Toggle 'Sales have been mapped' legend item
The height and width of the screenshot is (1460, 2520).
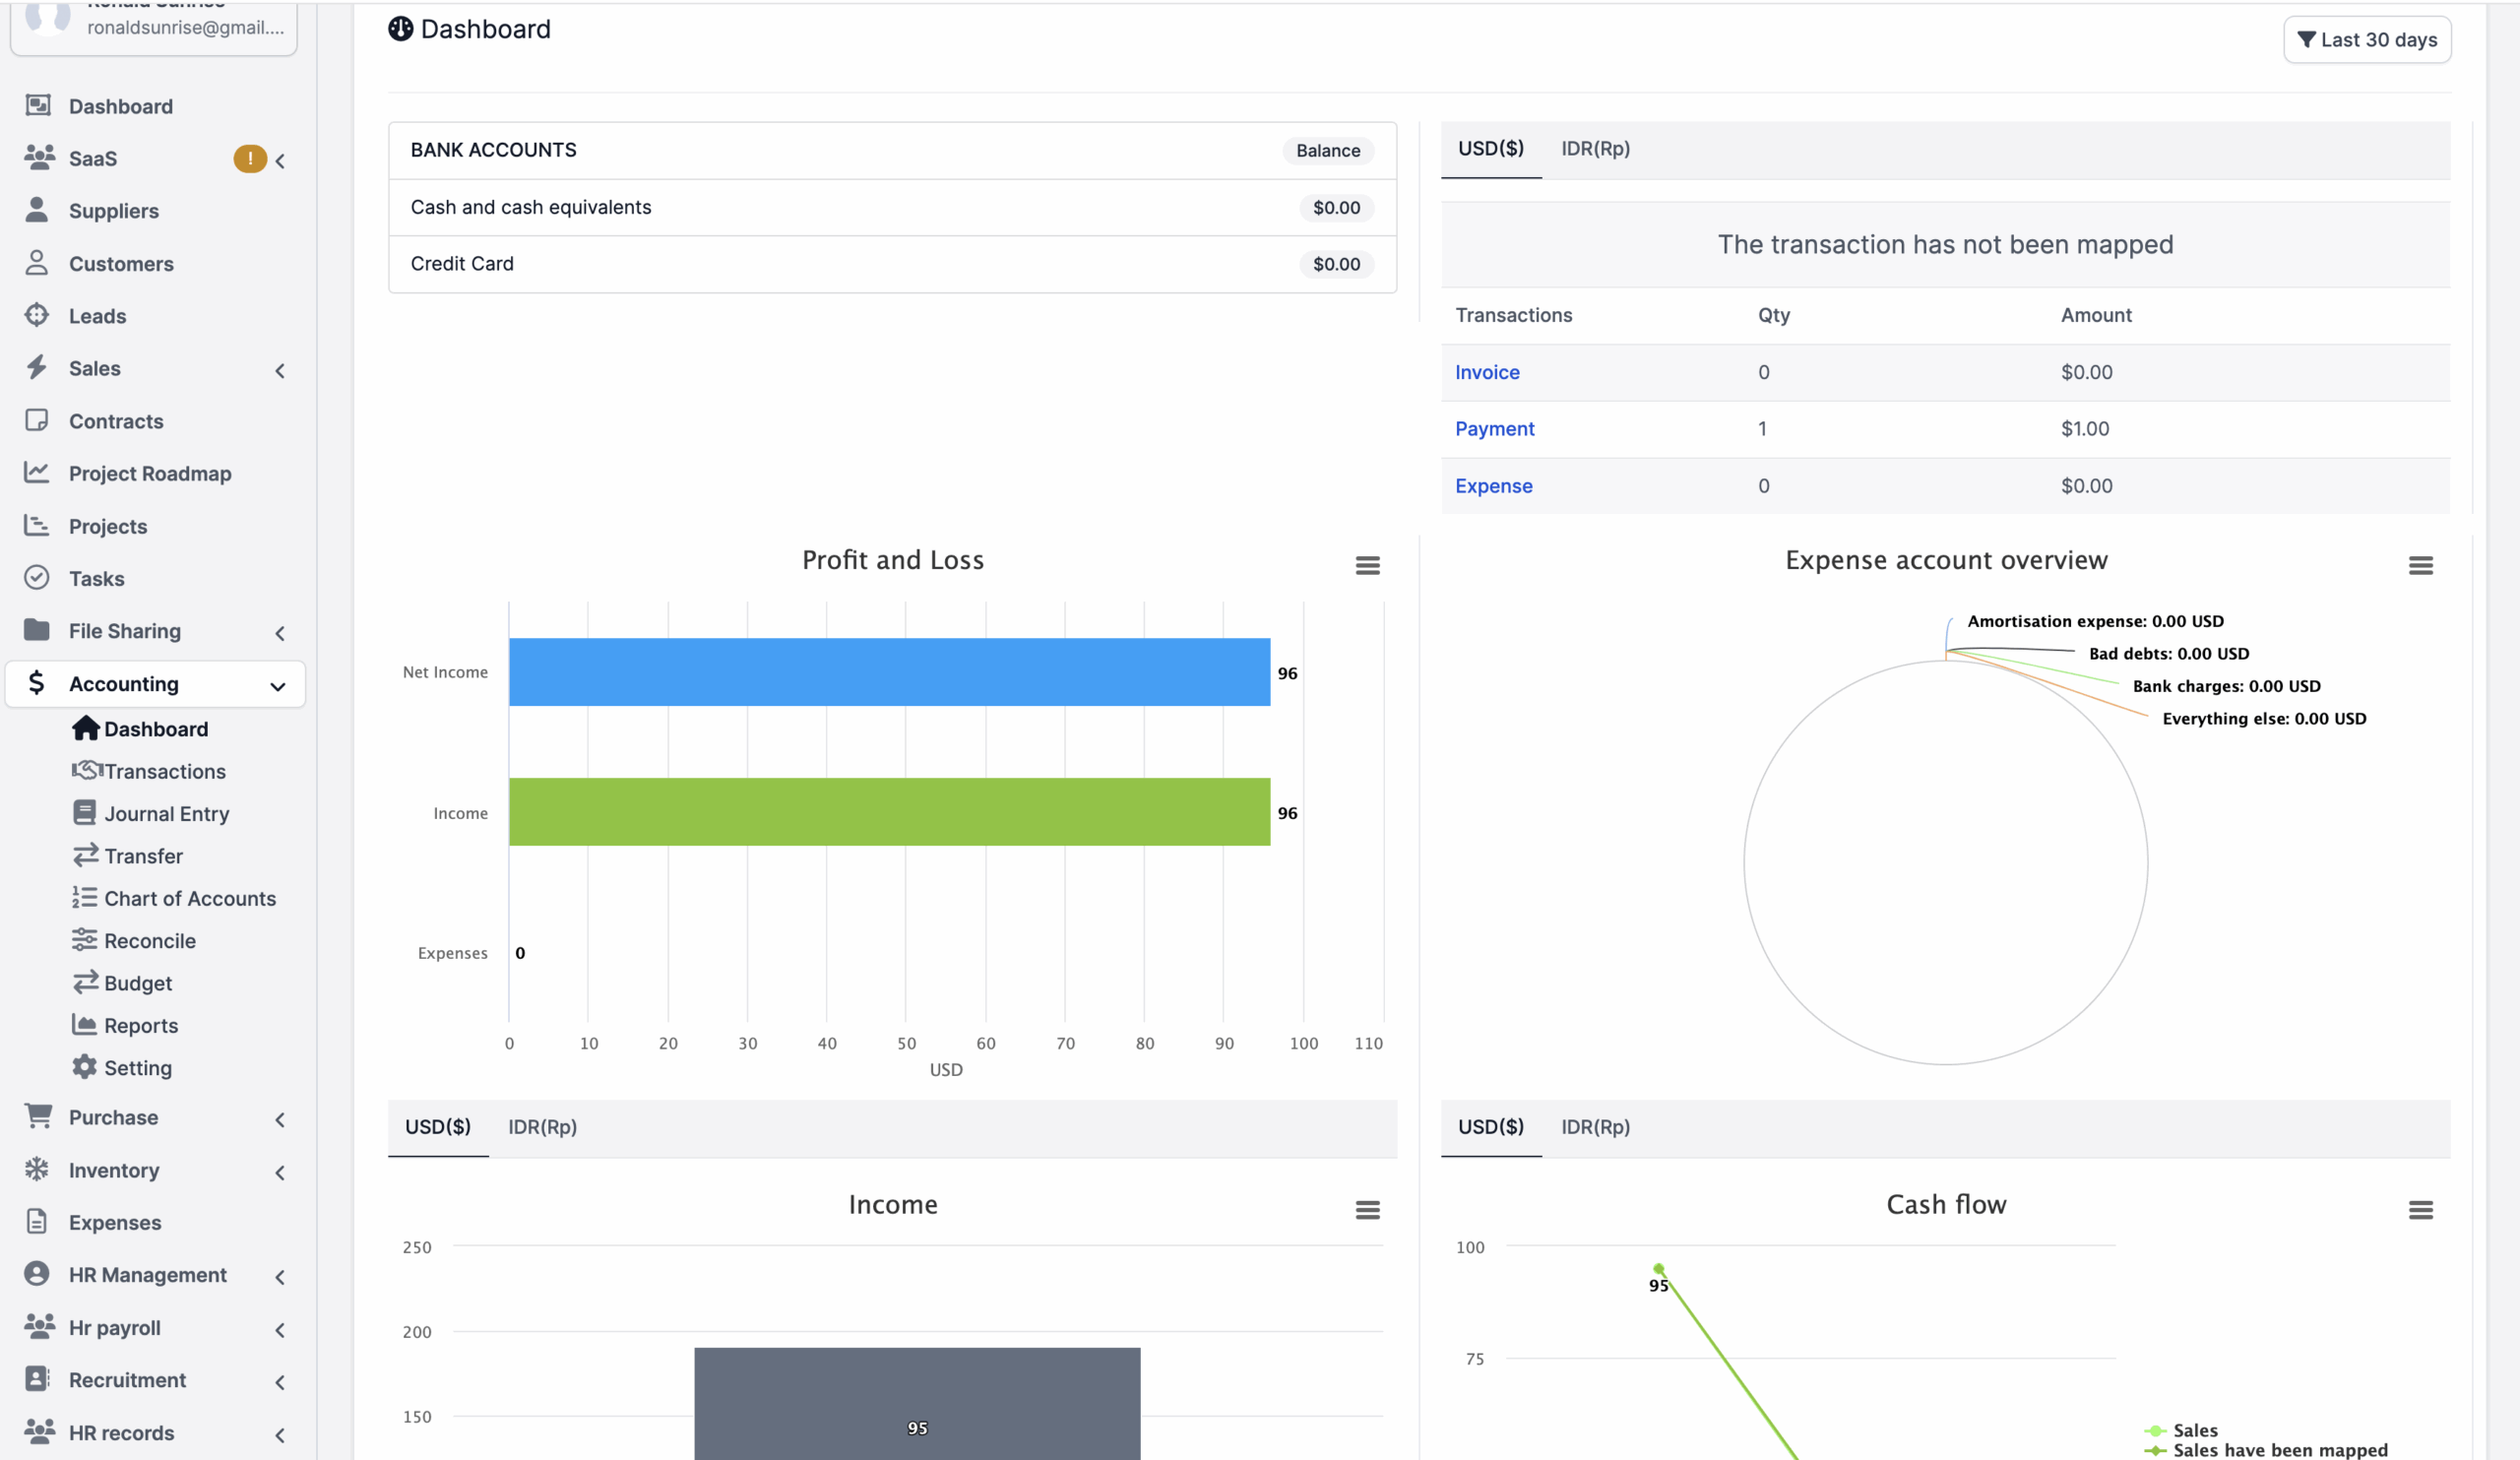coord(2279,1450)
